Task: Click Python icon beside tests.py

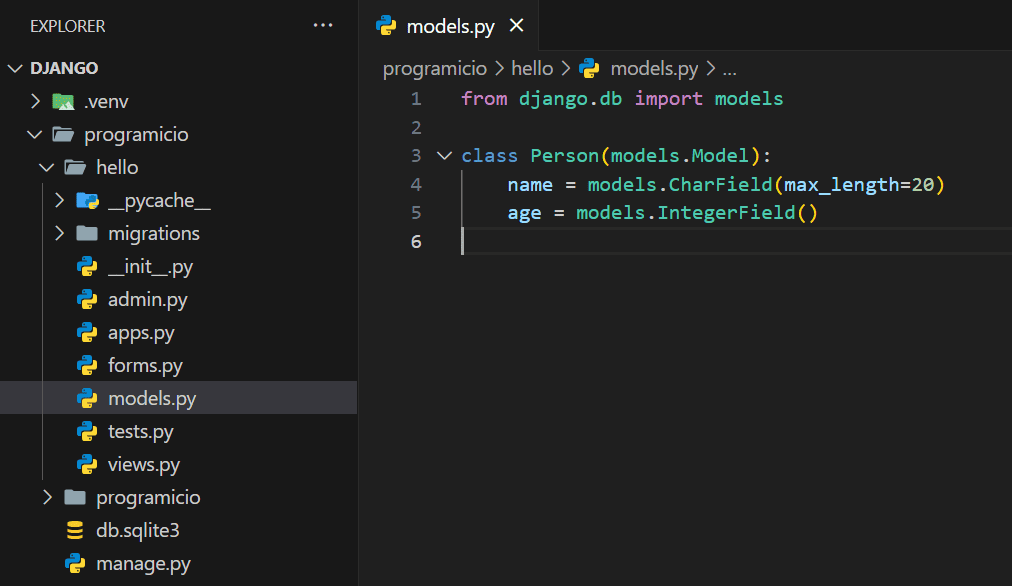Action: [87, 431]
